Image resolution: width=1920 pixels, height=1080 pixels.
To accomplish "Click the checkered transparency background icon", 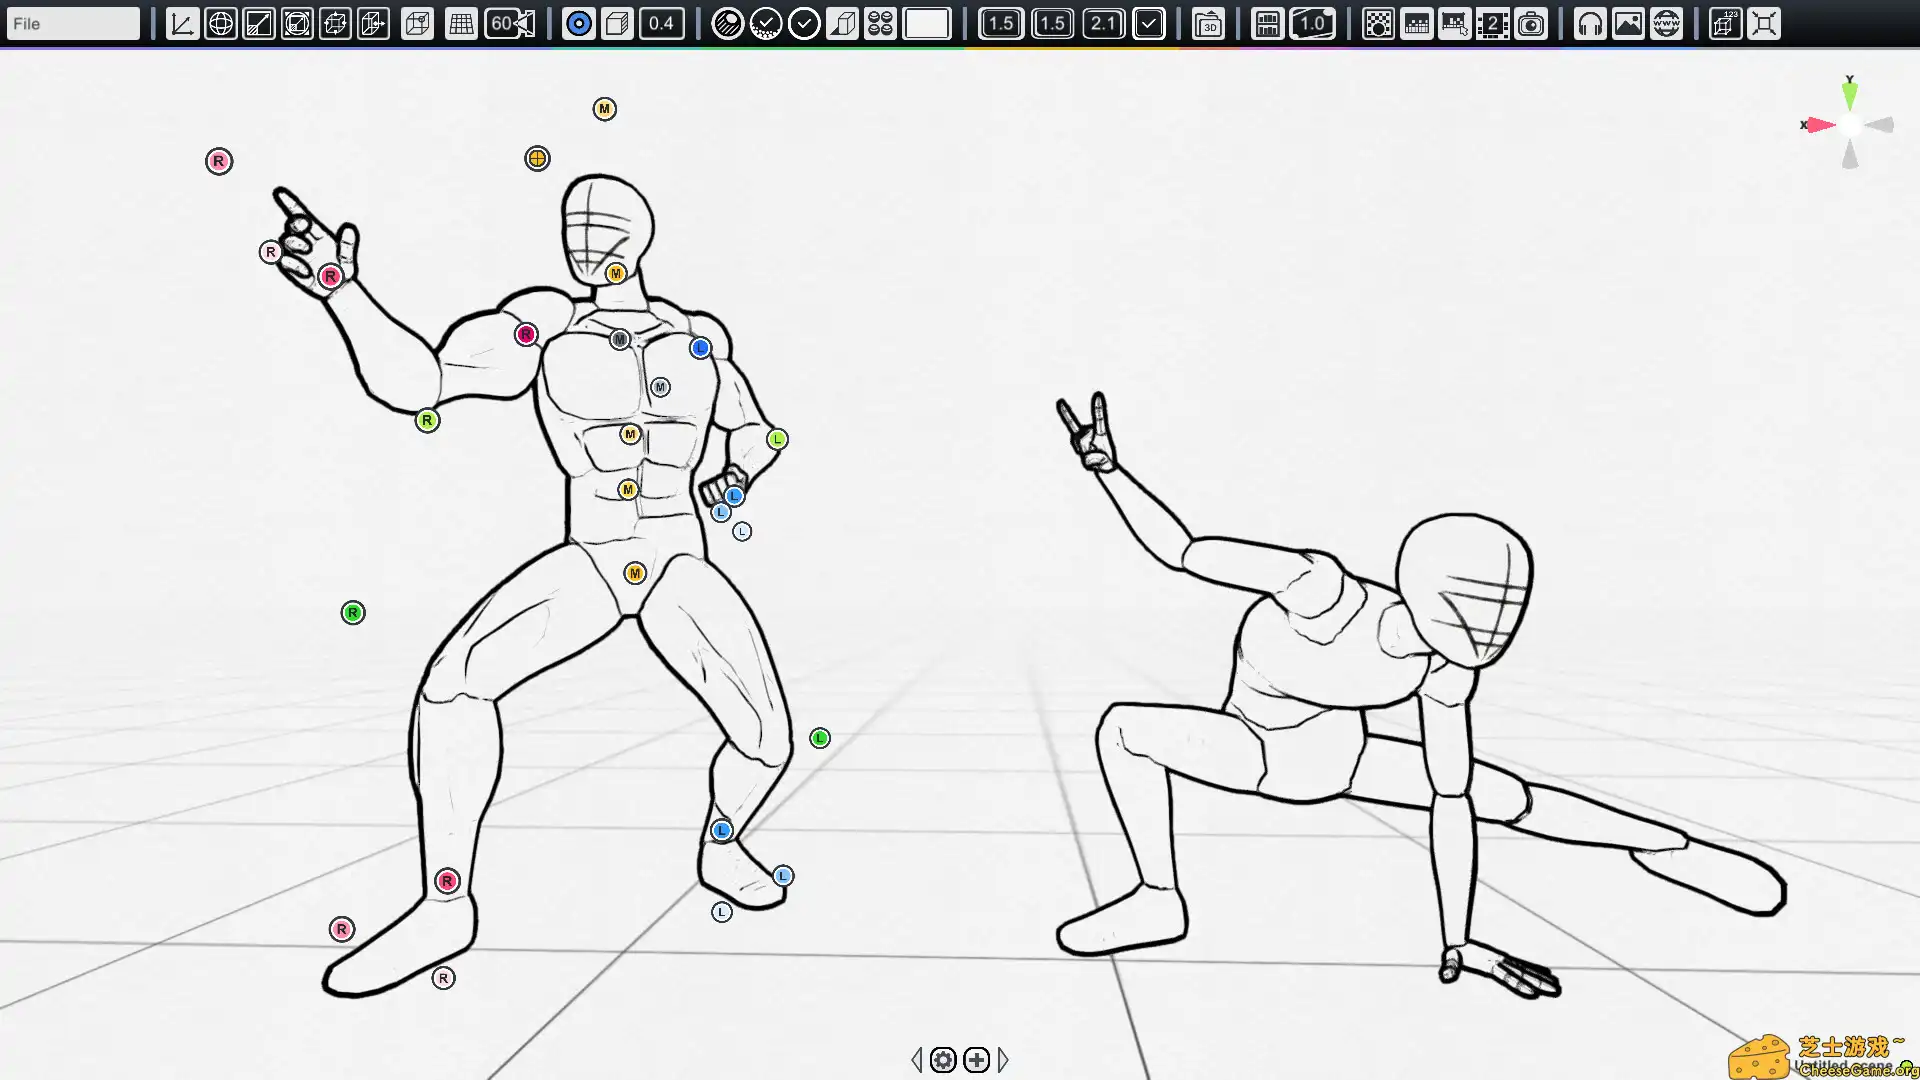I will (x=1378, y=24).
